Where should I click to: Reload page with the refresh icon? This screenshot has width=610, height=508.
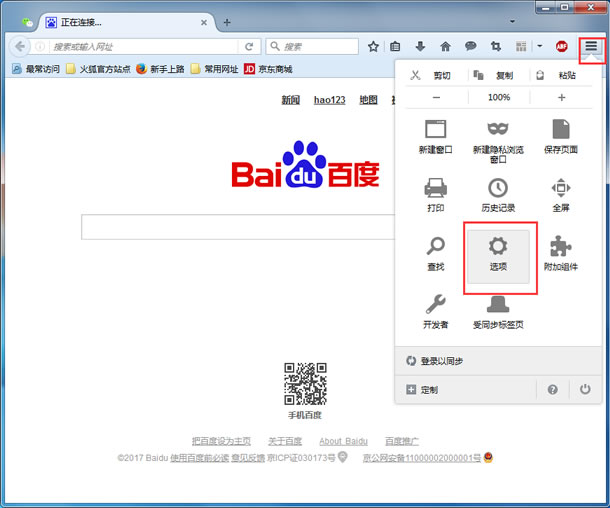point(249,47)
